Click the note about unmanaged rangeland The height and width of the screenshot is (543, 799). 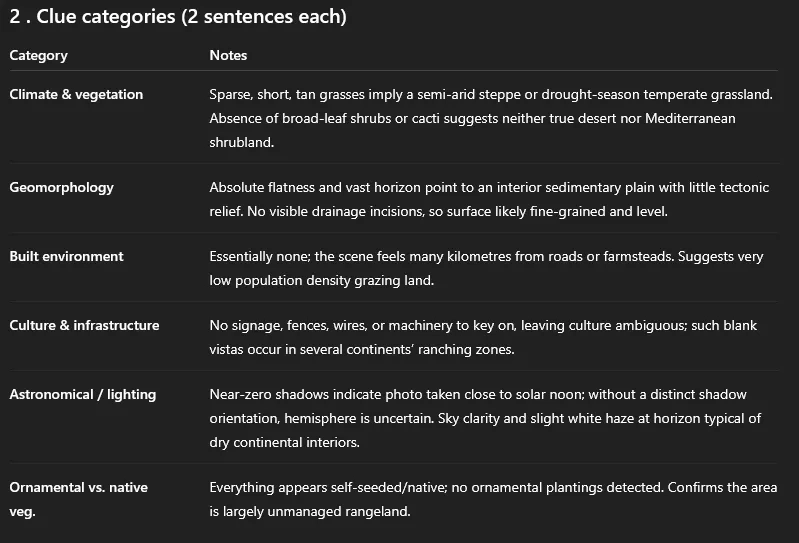point(493,499)
